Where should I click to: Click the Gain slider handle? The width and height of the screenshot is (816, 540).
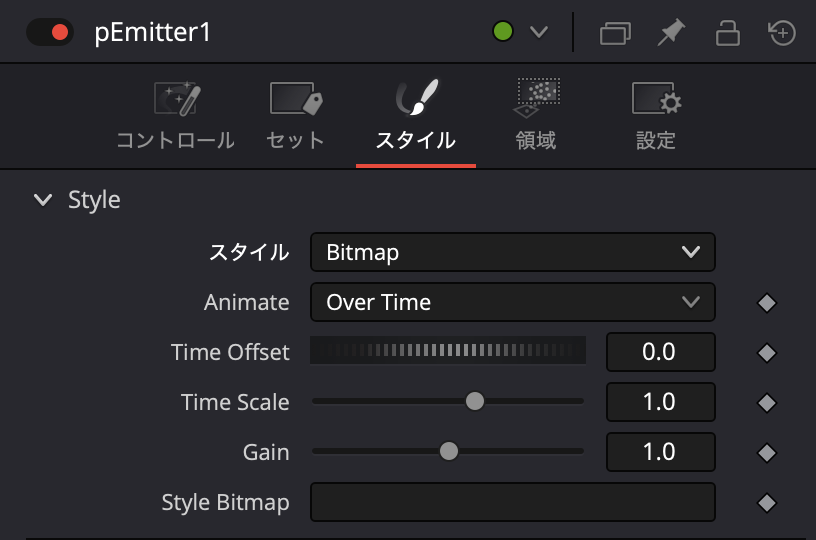point(449,451)
